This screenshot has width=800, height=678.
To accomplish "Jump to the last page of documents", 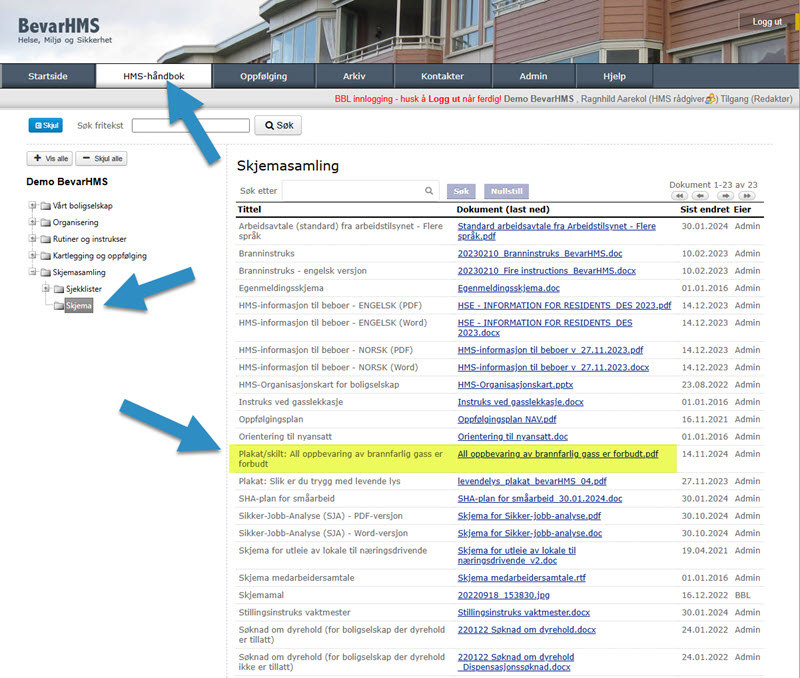I will (749, 196).
